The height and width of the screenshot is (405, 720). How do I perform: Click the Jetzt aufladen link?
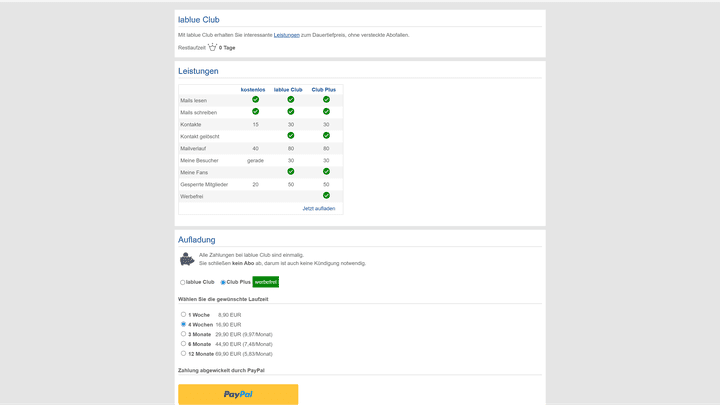point(319,208)
